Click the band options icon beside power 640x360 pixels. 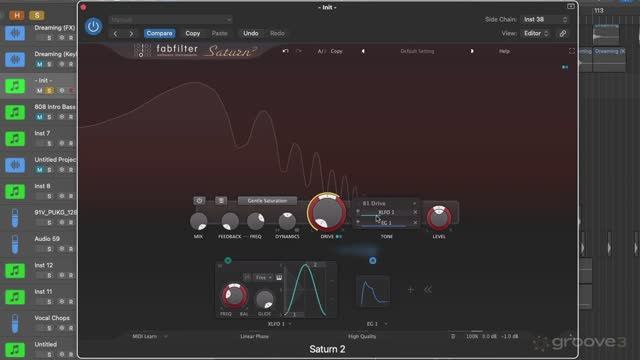point(221,200)
